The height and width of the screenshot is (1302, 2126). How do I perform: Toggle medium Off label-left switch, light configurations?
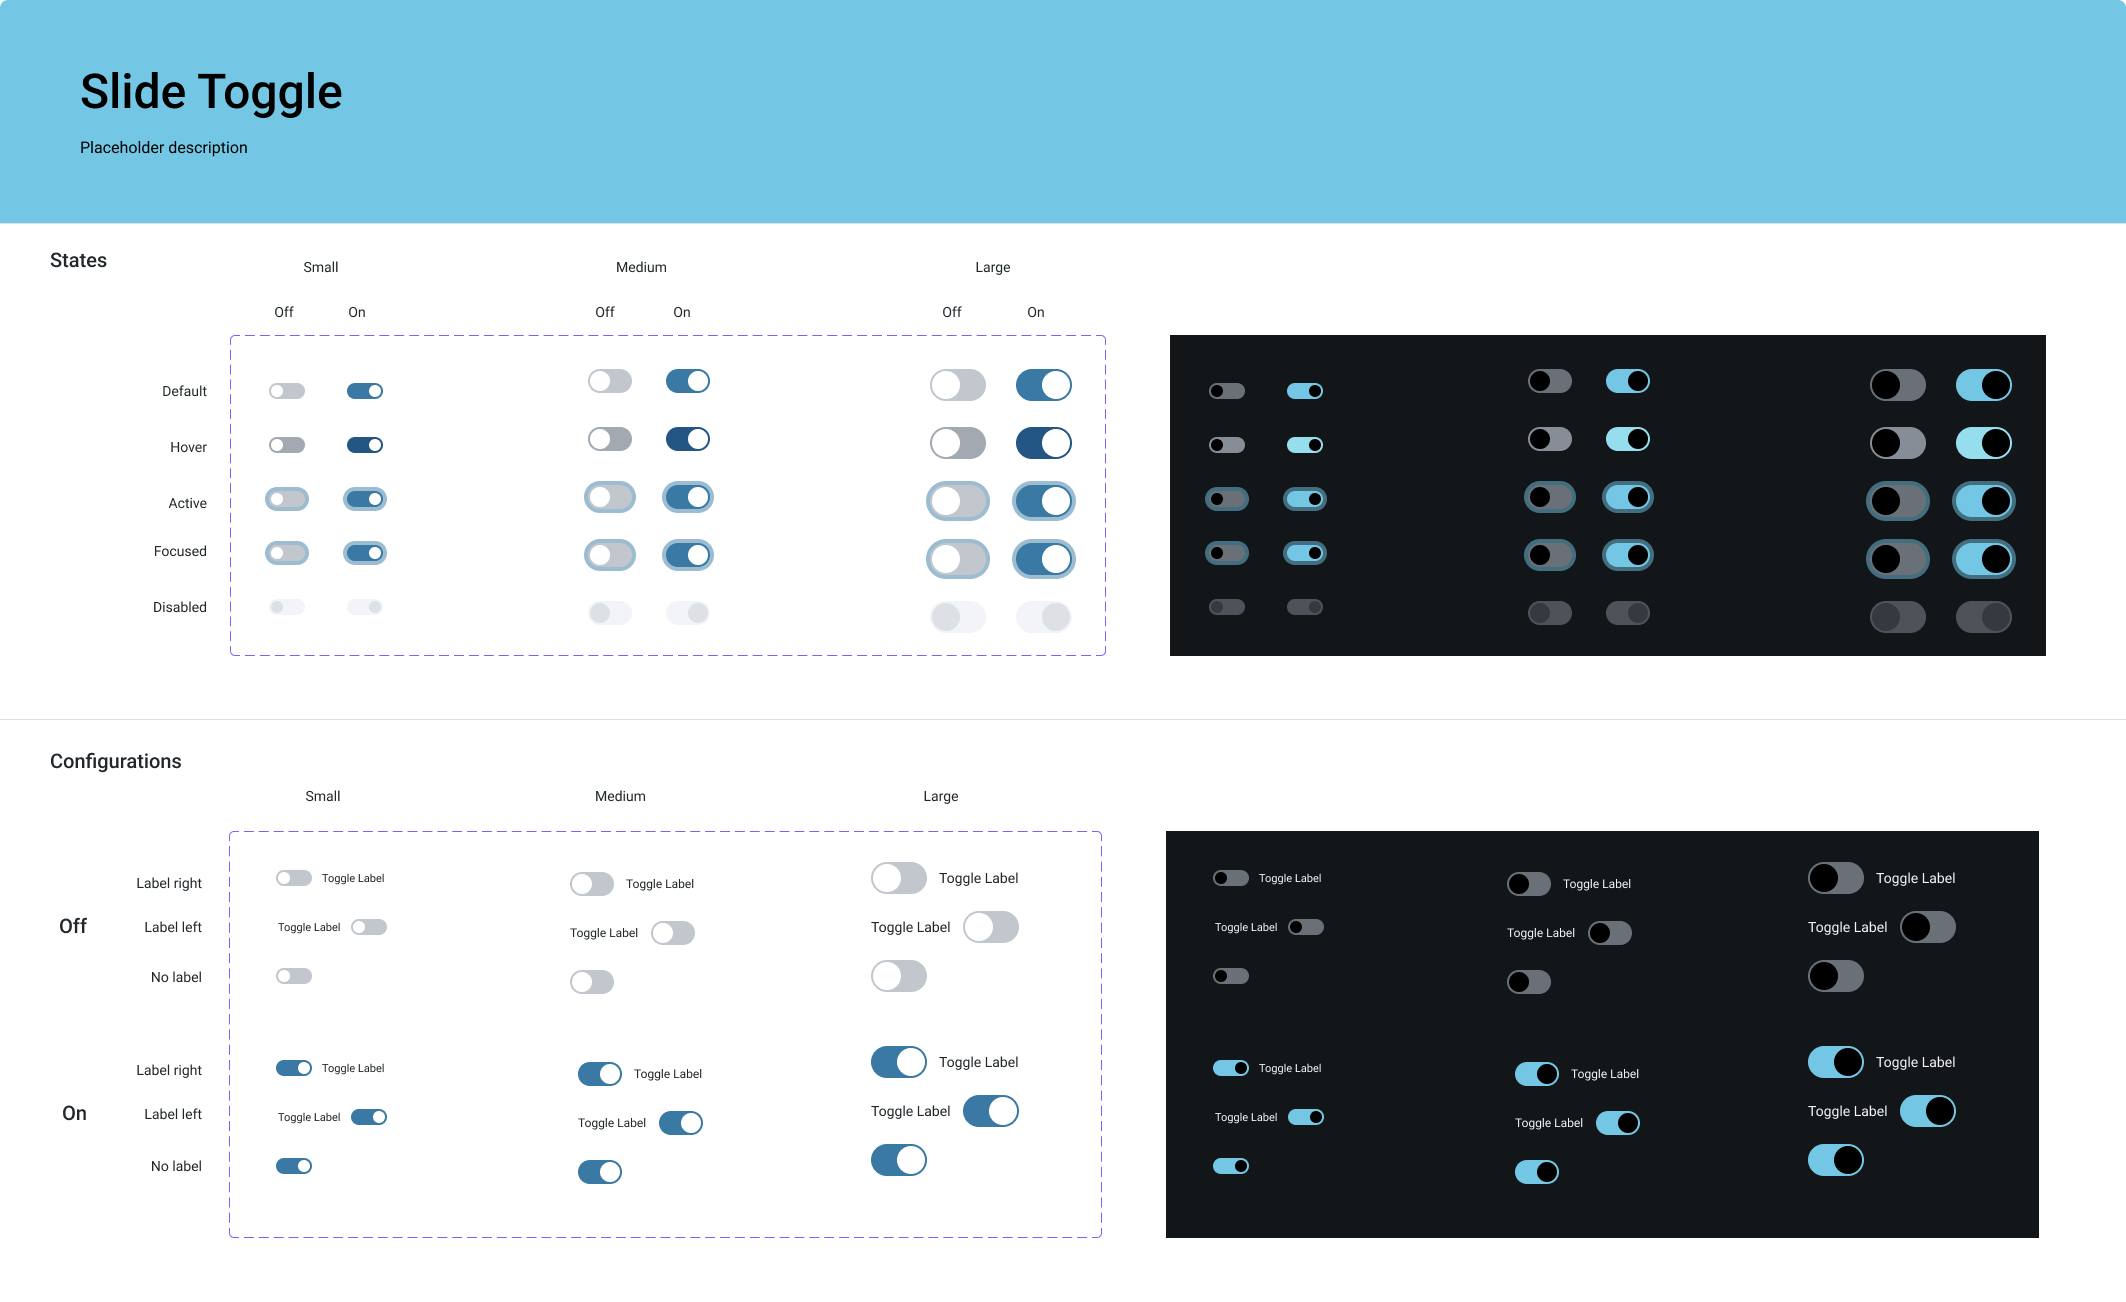[x=673, y=933]
